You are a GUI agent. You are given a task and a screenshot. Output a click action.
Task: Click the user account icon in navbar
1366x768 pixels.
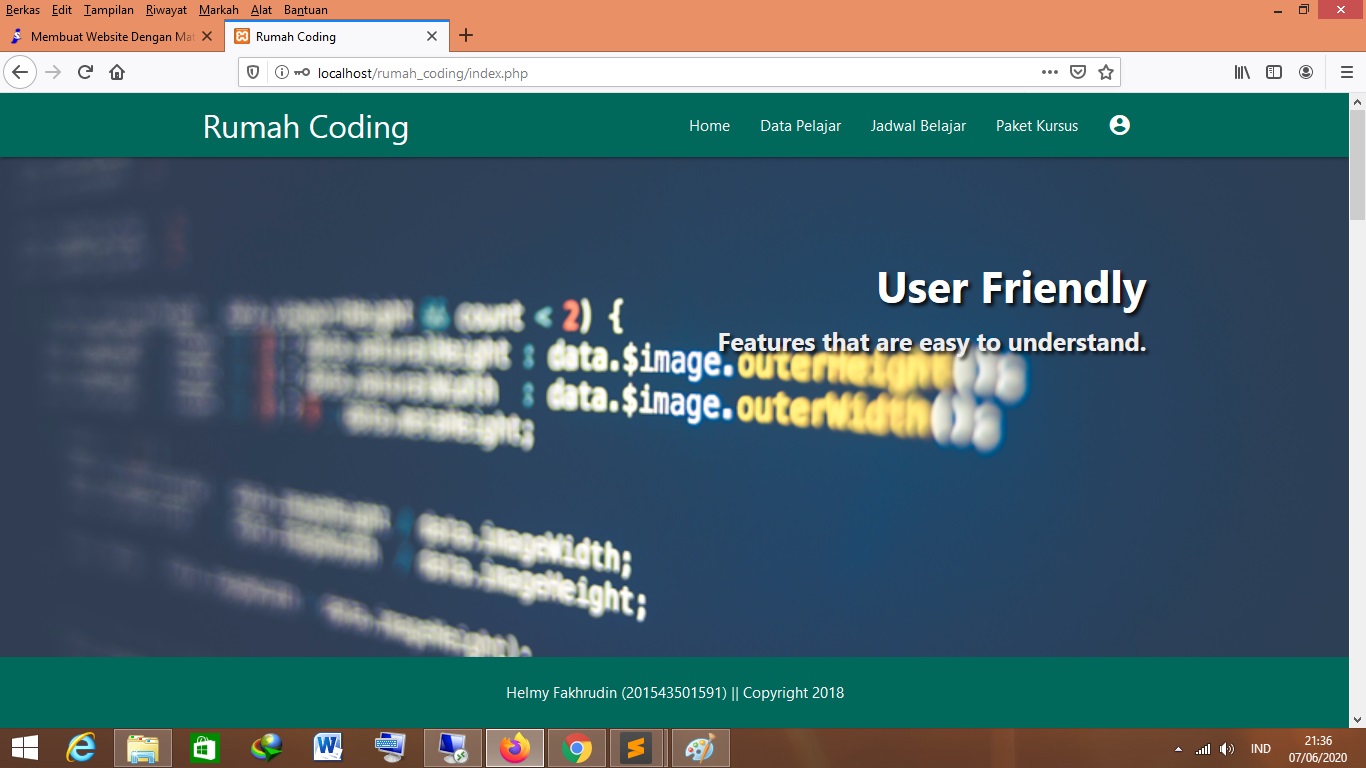[x=1119, y=125]
